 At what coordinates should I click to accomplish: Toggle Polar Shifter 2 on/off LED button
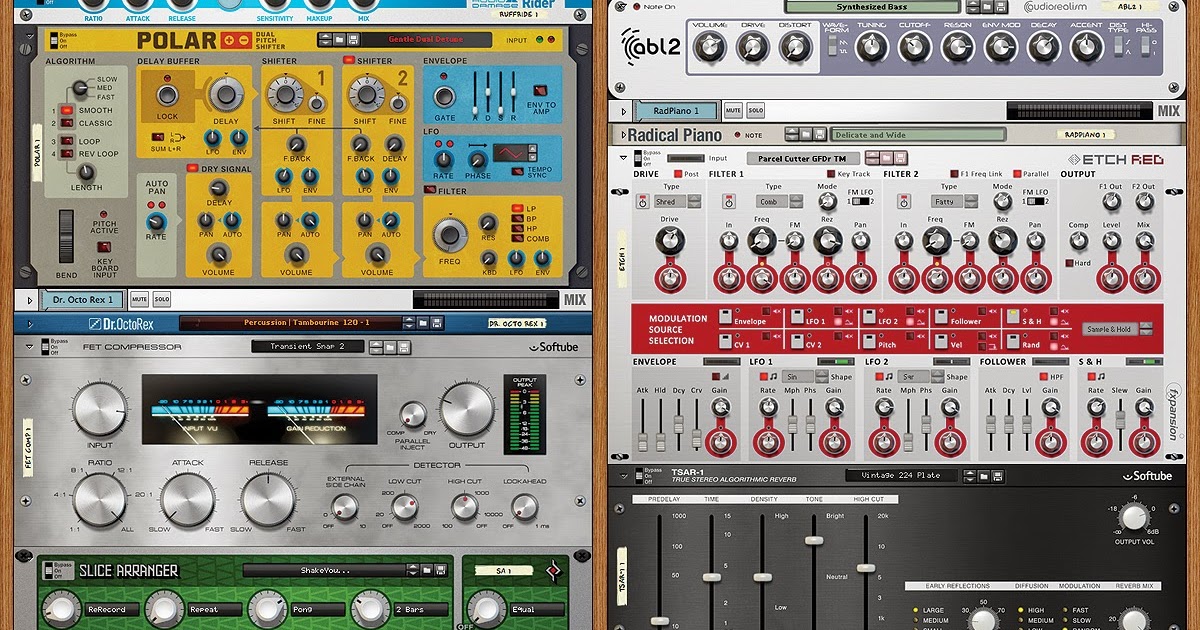tap(348, 59)
